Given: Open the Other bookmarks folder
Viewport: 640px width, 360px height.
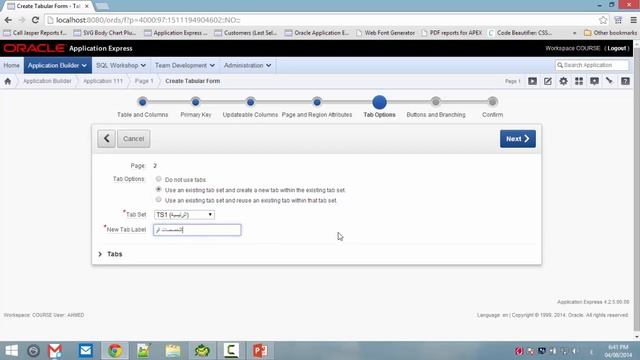Looking at the screenshot, I should (610, 33).
